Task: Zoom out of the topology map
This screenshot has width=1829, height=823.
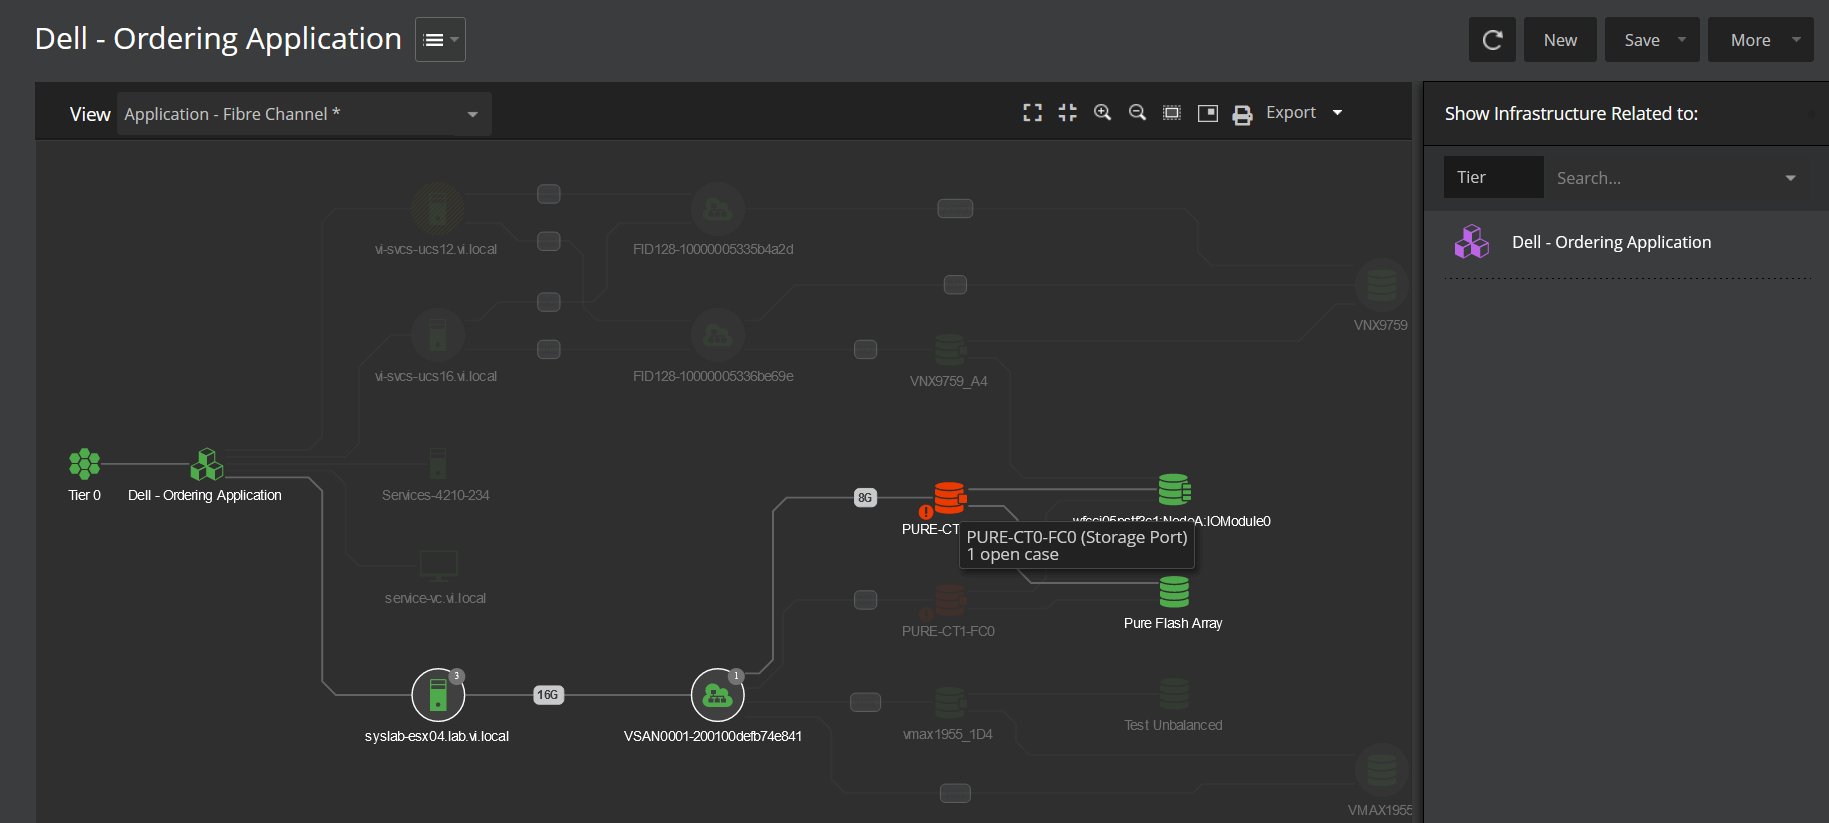Action: pyautogui.click(x=1138, y=113)
